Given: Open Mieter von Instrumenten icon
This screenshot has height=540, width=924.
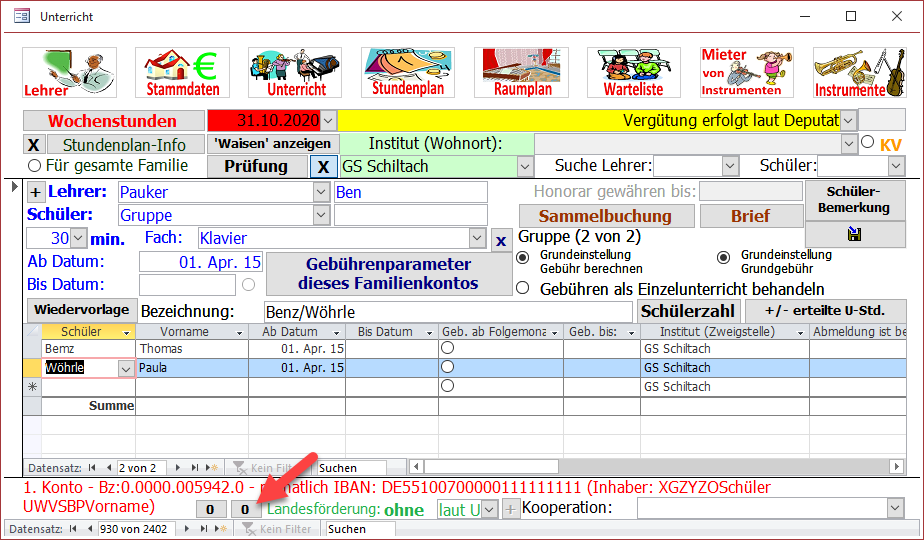Looking at the screenshot, I should (x=746, y=72).
